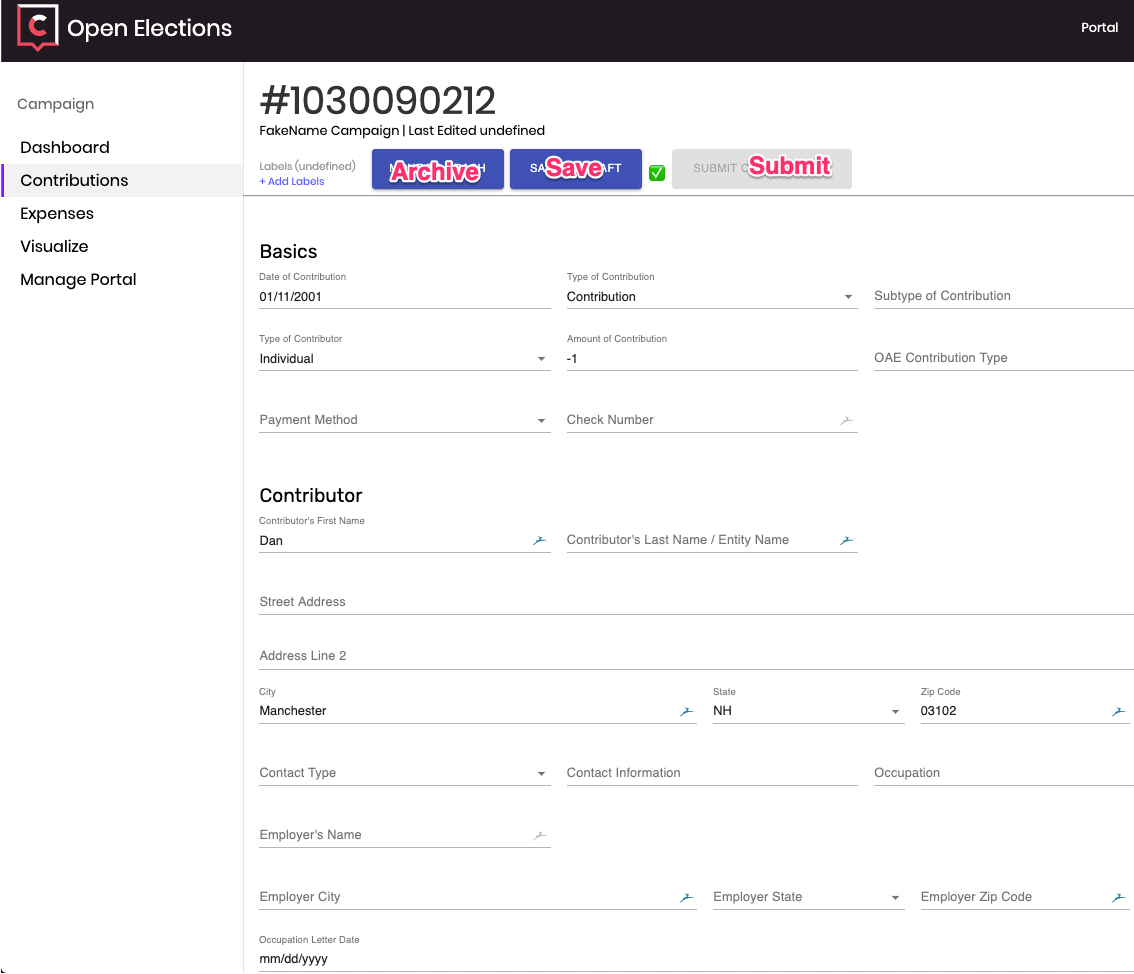Click the Contributor section heading
This screenshot has width=1134, height=974.
tap(311, 495)
